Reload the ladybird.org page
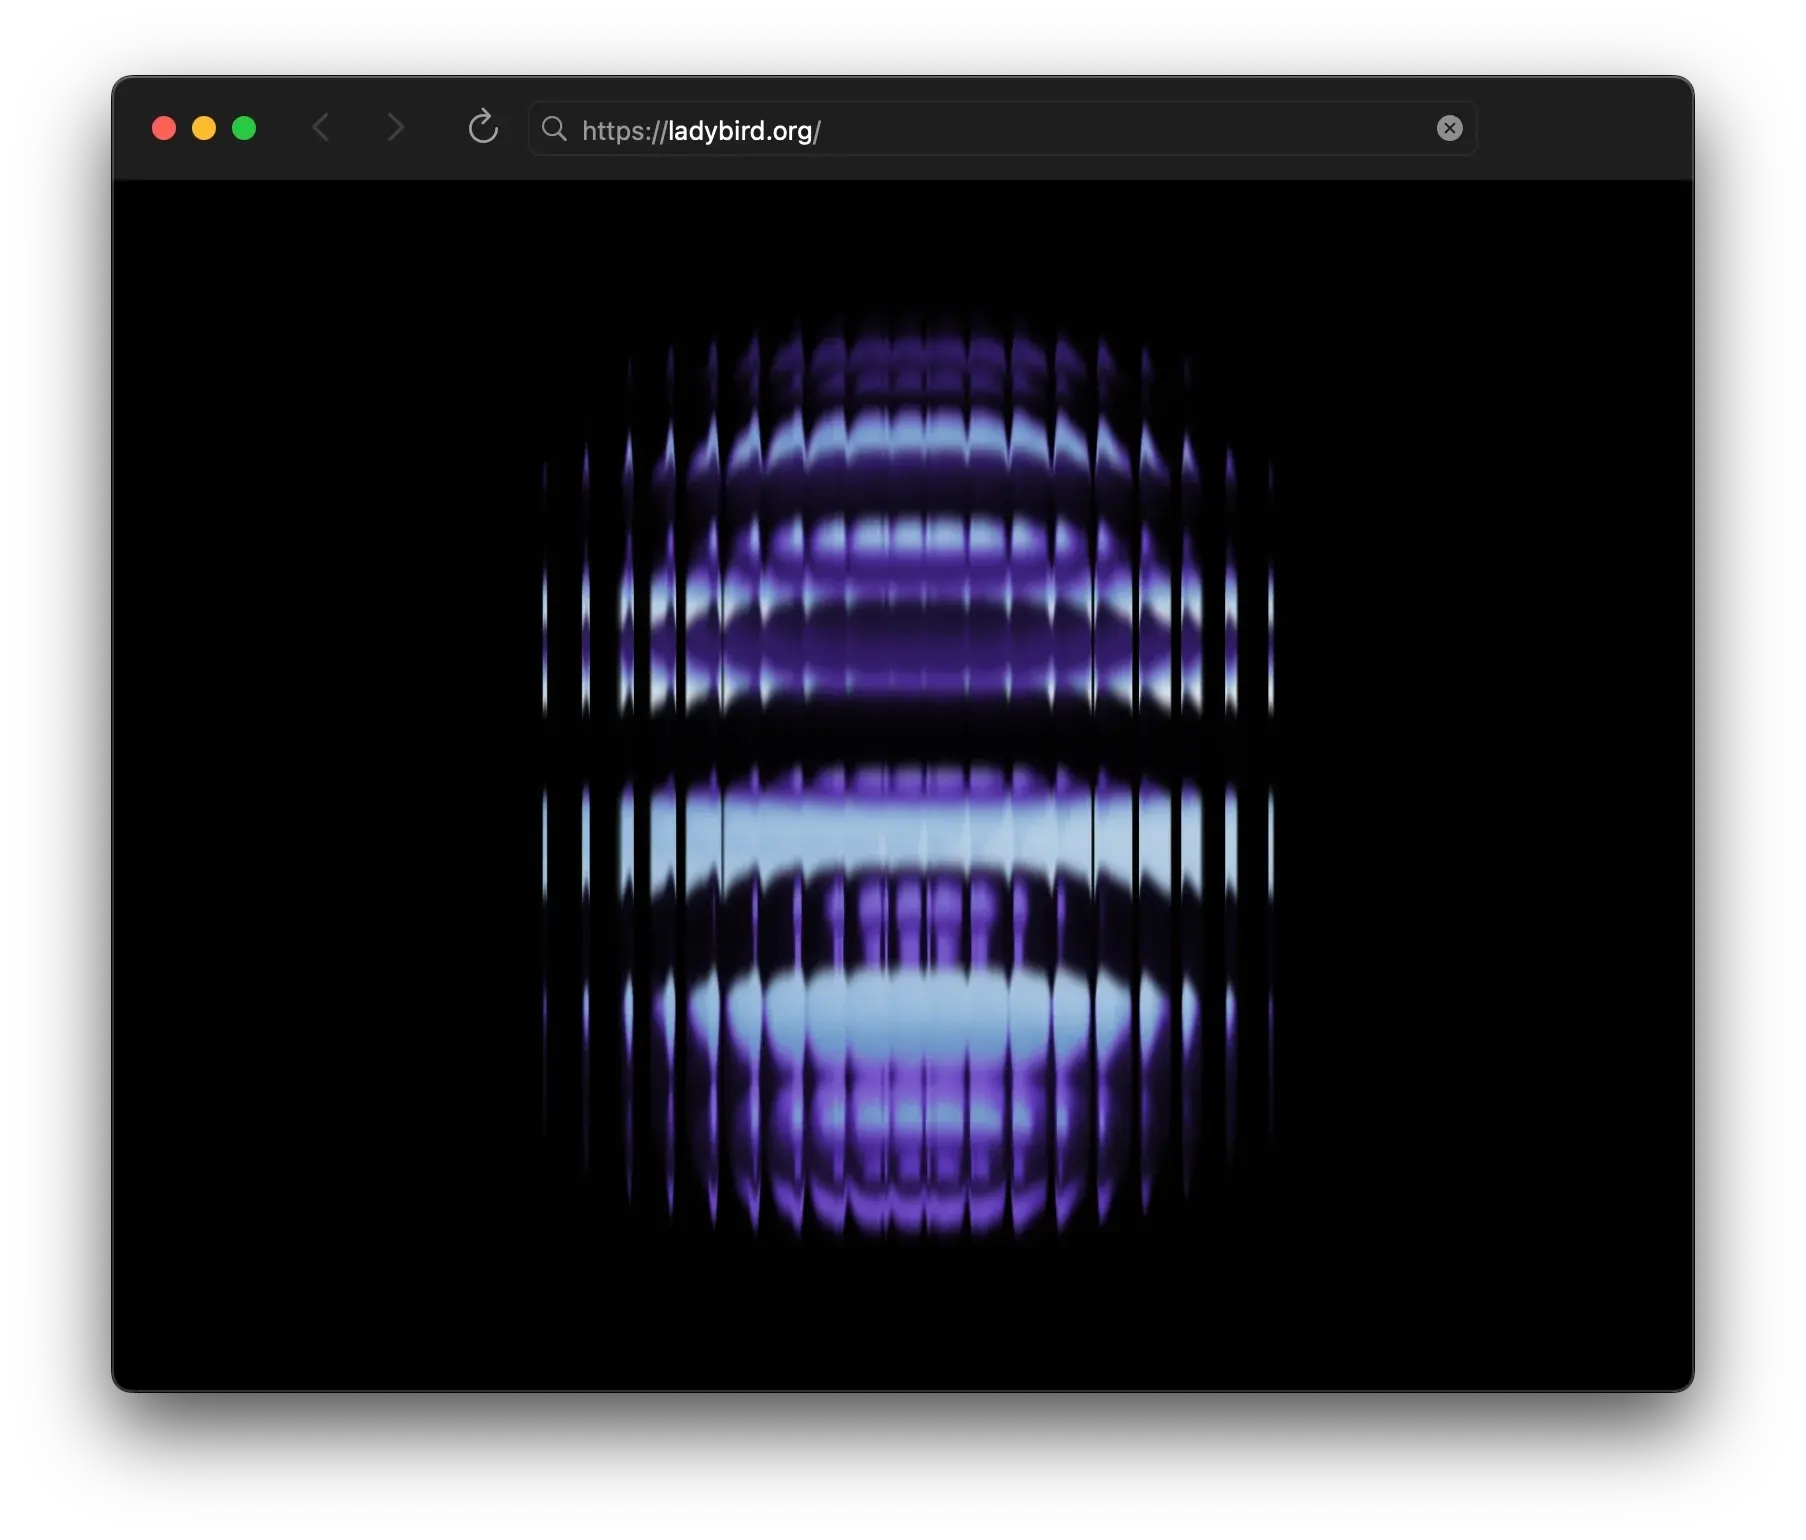1806x1540 pixels. point(483,128)
